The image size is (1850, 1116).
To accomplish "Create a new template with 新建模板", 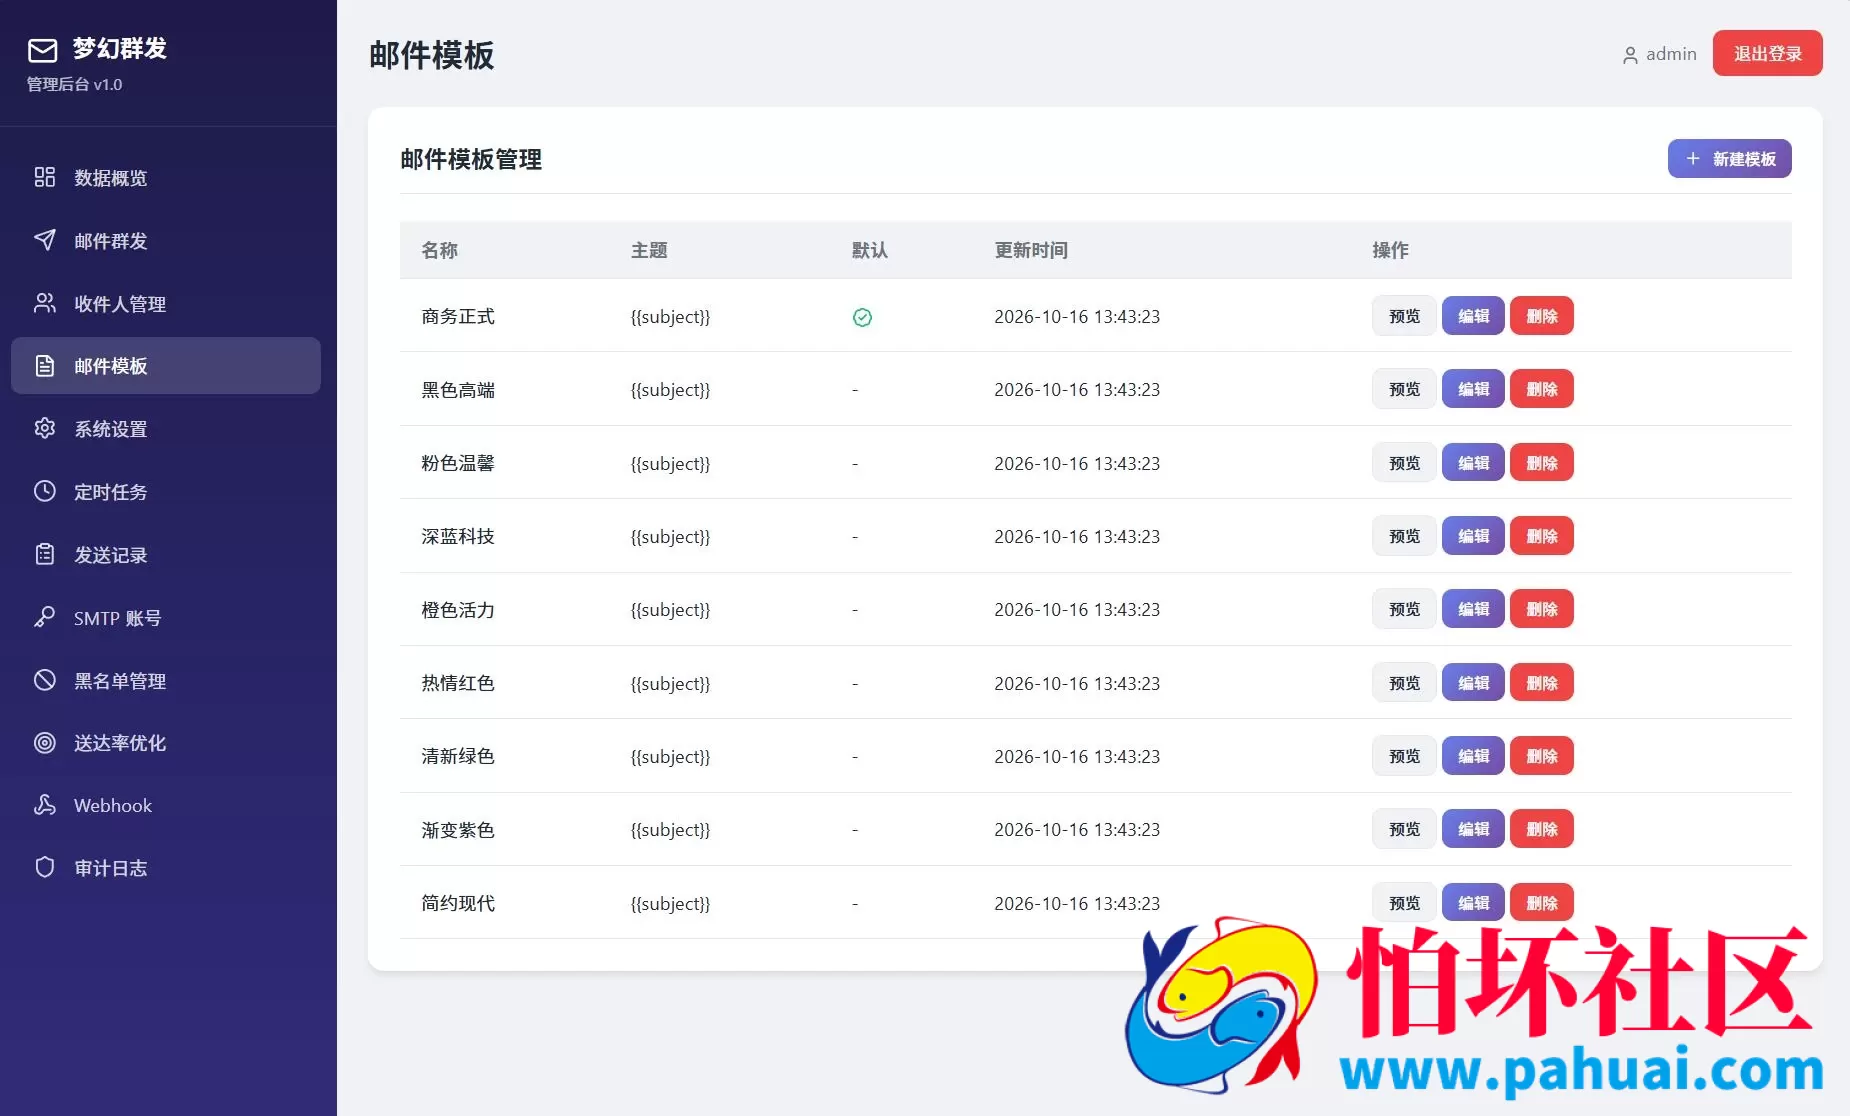I will [x=1729, y=159].
